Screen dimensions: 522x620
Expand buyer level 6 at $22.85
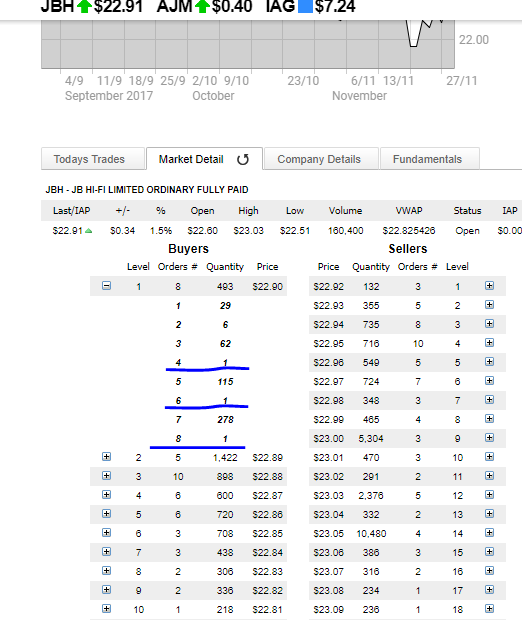(106, 533)
